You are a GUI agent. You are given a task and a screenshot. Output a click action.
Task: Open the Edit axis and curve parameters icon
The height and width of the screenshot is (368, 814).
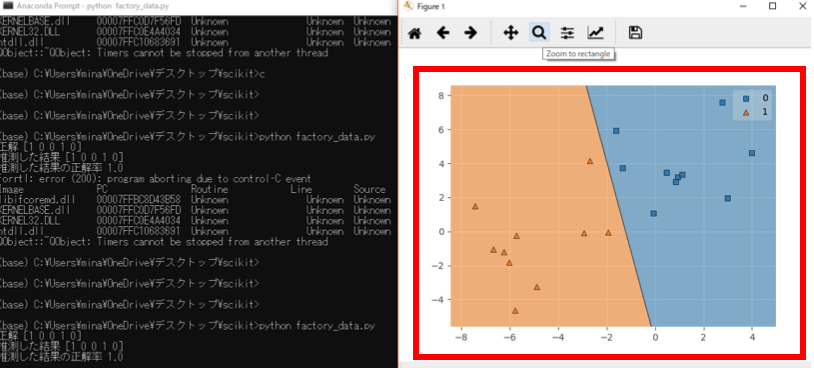(x=595, y=33)
